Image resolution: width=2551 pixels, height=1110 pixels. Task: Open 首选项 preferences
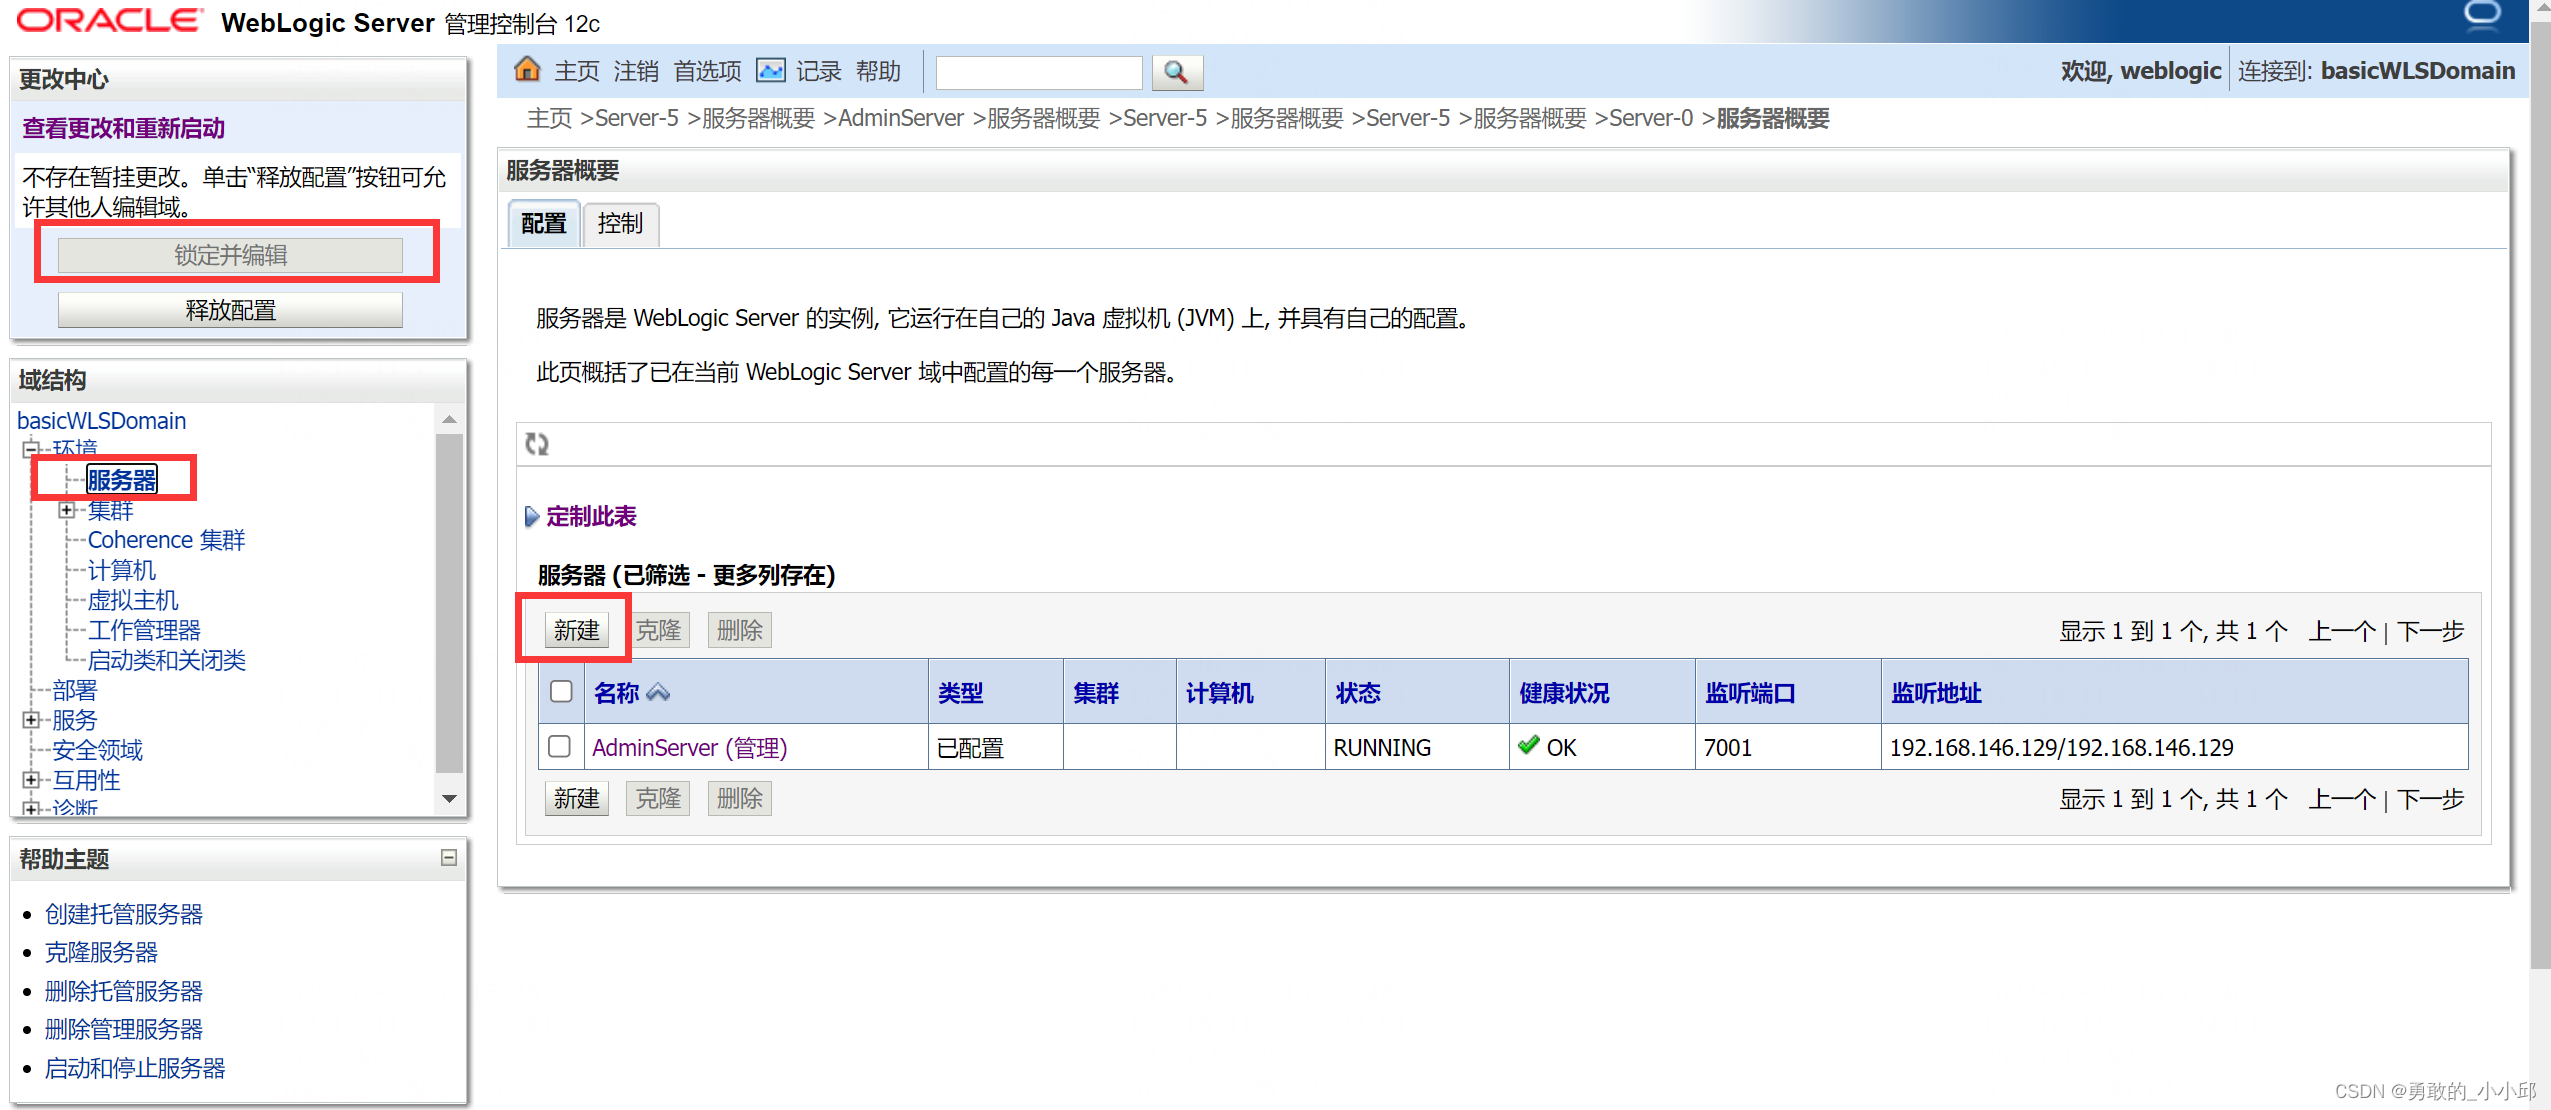tap(707, 71)
